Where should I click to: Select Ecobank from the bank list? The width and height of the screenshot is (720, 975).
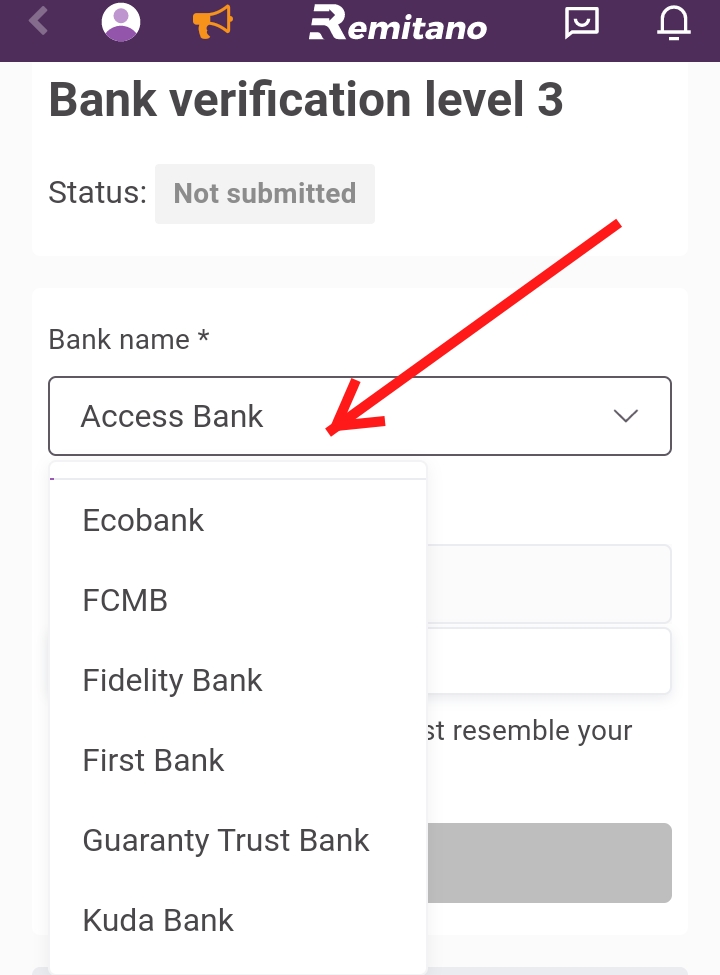[144, 520]
